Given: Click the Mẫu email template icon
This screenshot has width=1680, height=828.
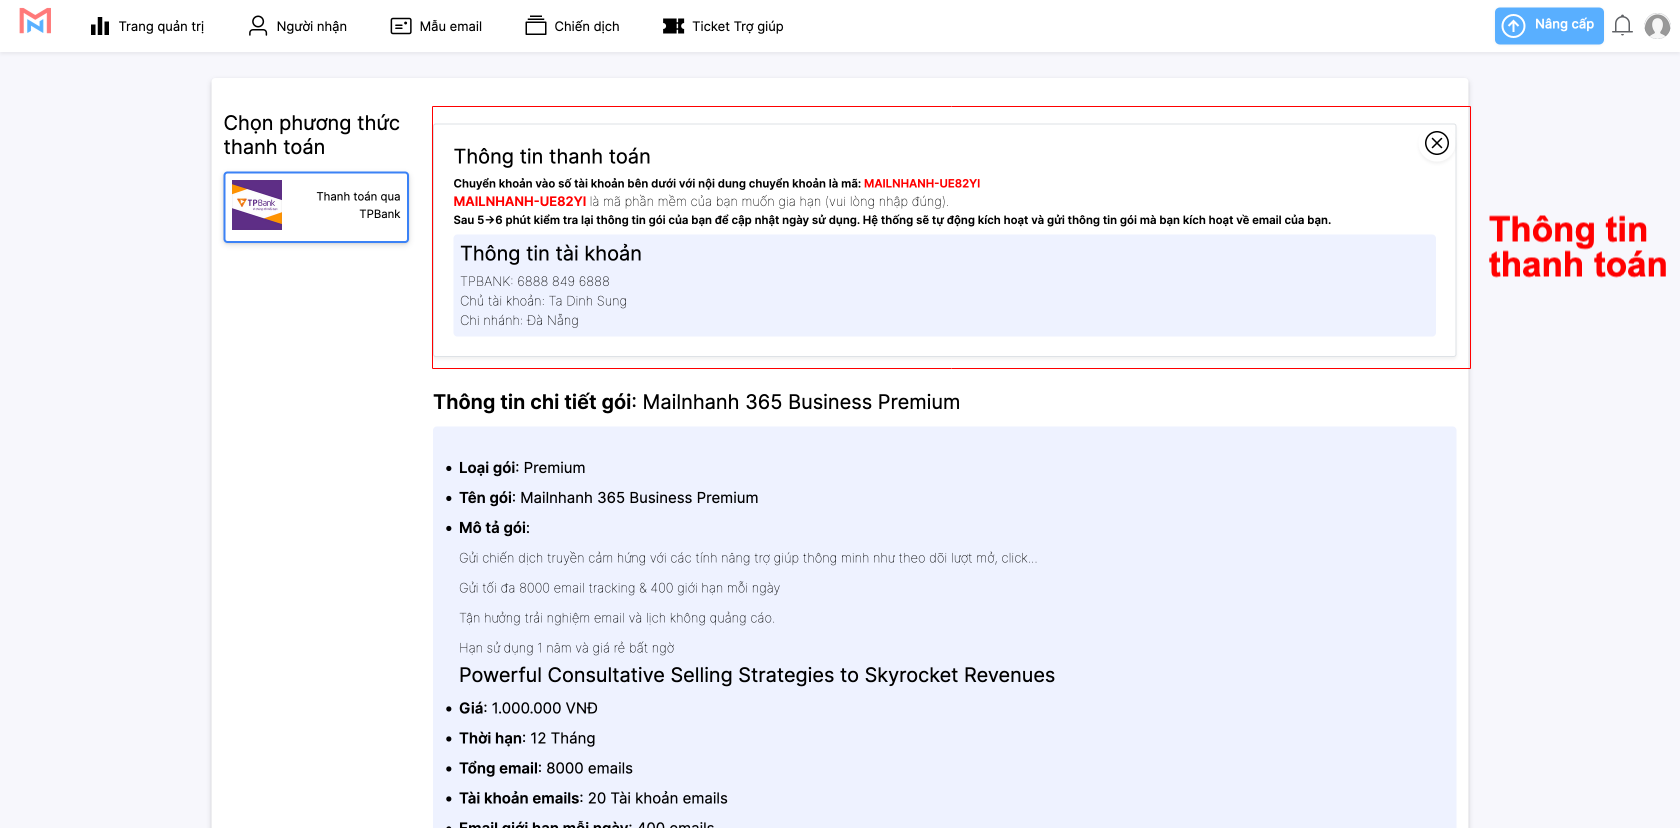Looking at the screenshot, I should tap(401, 26).
